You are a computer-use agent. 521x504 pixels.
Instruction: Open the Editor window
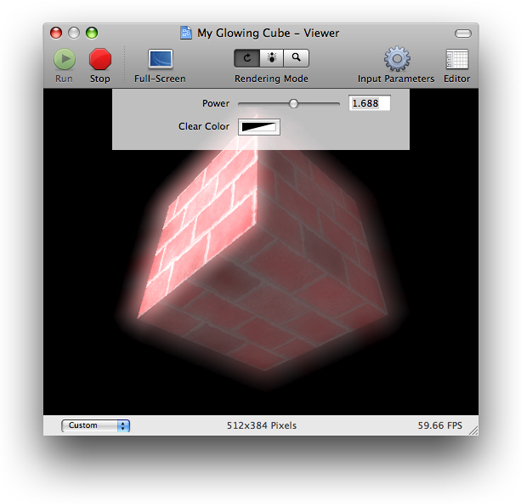457,59
